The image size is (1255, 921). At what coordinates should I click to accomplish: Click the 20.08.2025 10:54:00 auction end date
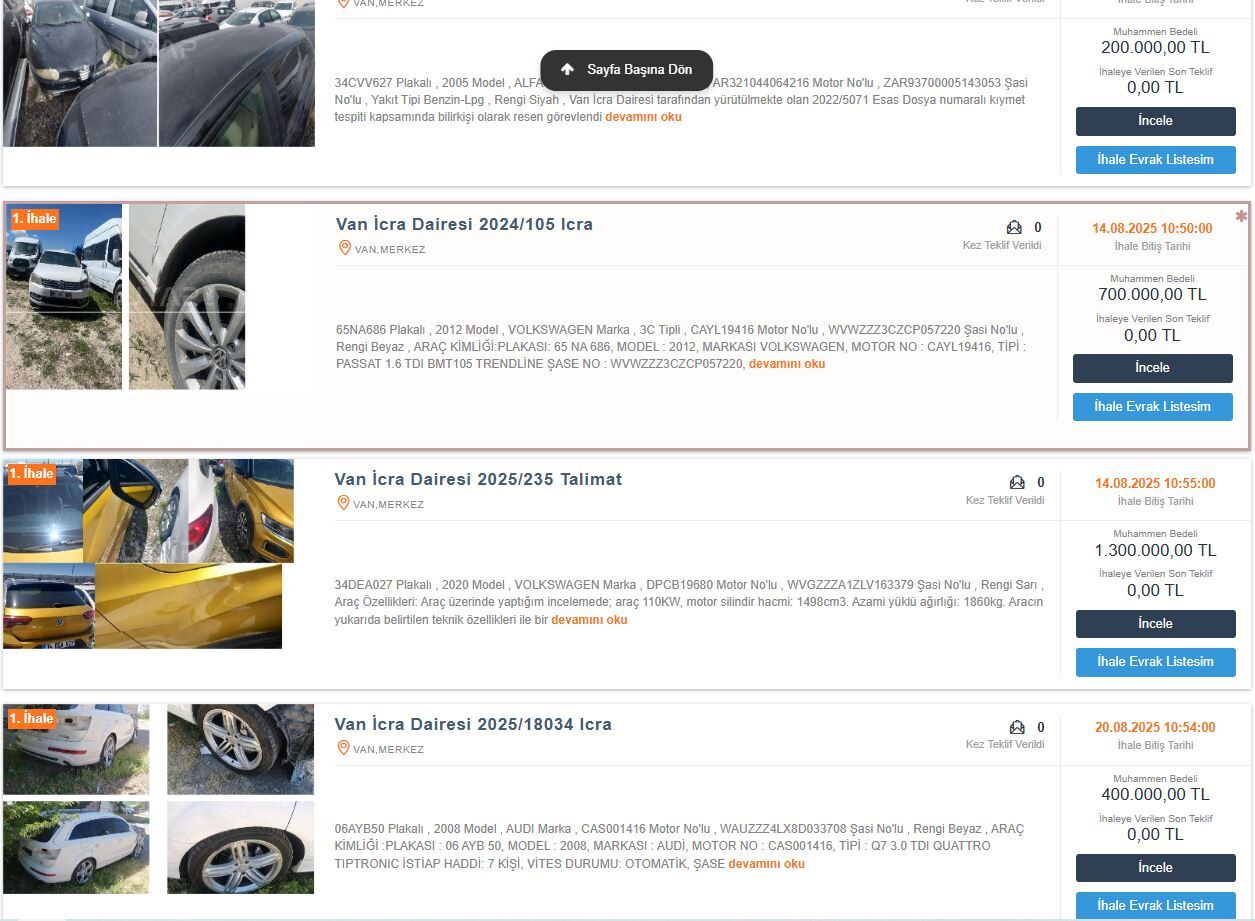pyautogui.click(x=1155, y=727)
